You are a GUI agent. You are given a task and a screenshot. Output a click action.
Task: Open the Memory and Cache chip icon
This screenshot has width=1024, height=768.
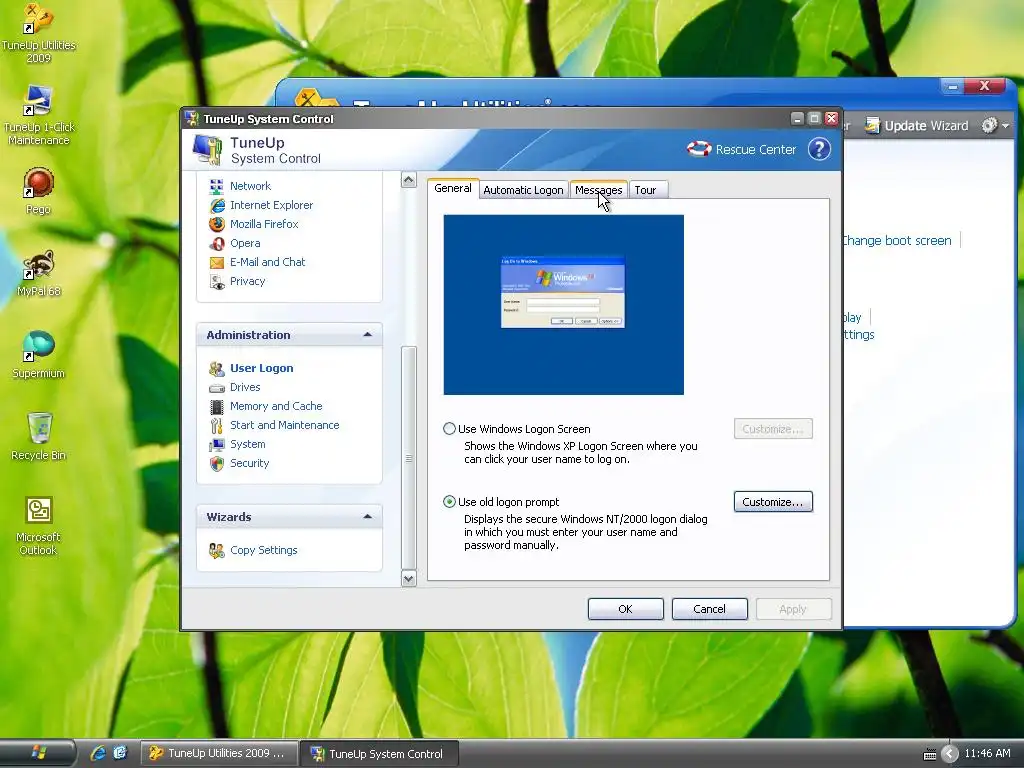coord(216,407)
